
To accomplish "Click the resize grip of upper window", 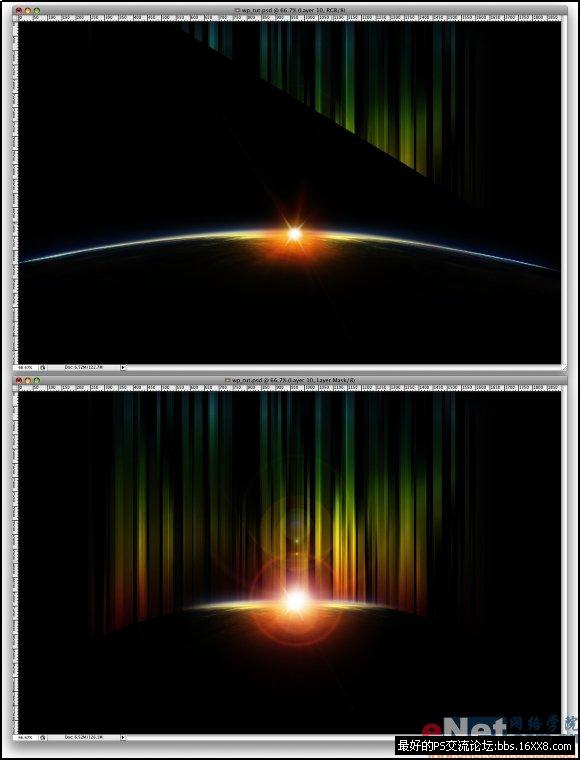I will coord(564,368).
